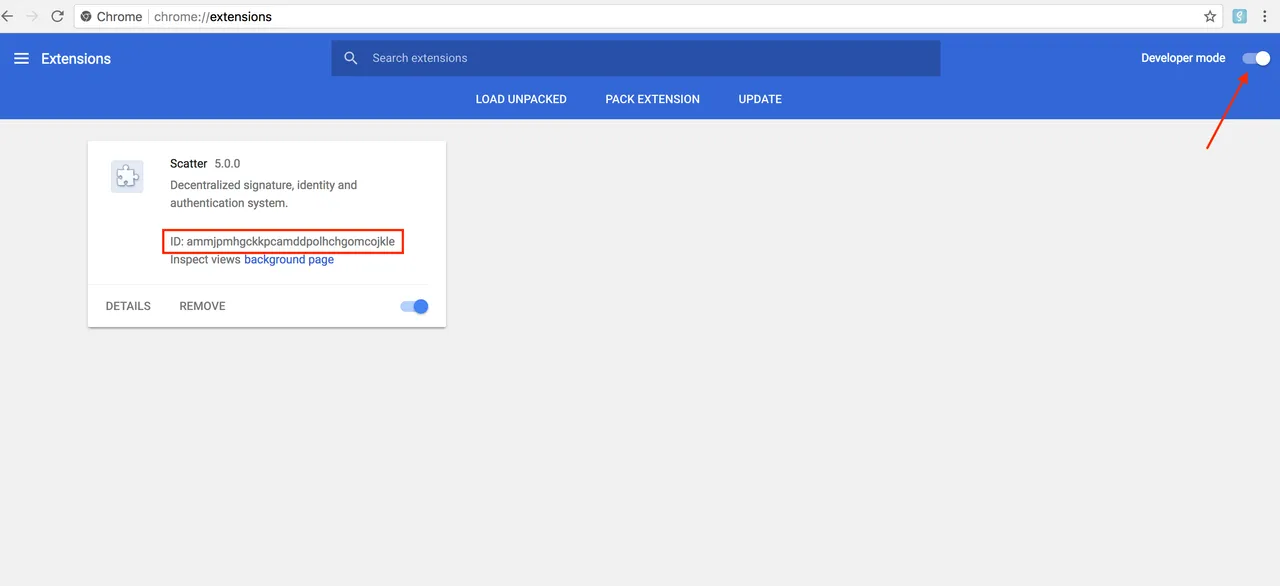
Task: Click the search magnifier icon
Action: [x=351, y=58]
